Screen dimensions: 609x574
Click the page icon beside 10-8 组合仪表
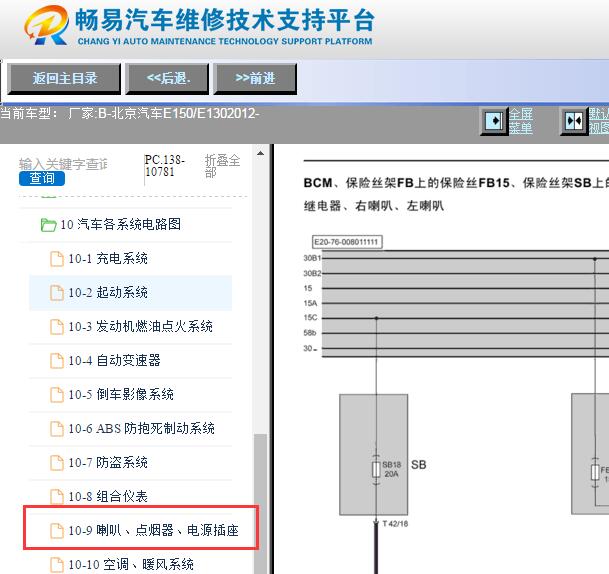57,497
